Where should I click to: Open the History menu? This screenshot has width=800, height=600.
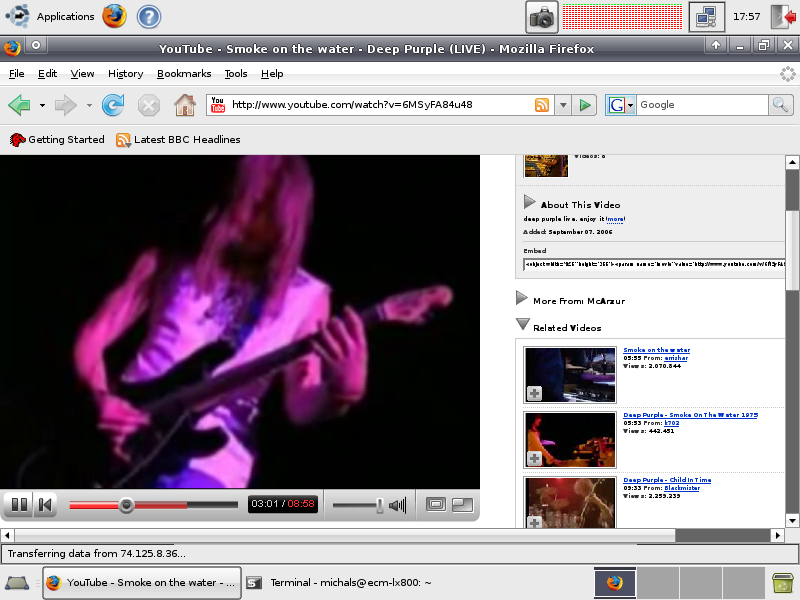point(126,74)
